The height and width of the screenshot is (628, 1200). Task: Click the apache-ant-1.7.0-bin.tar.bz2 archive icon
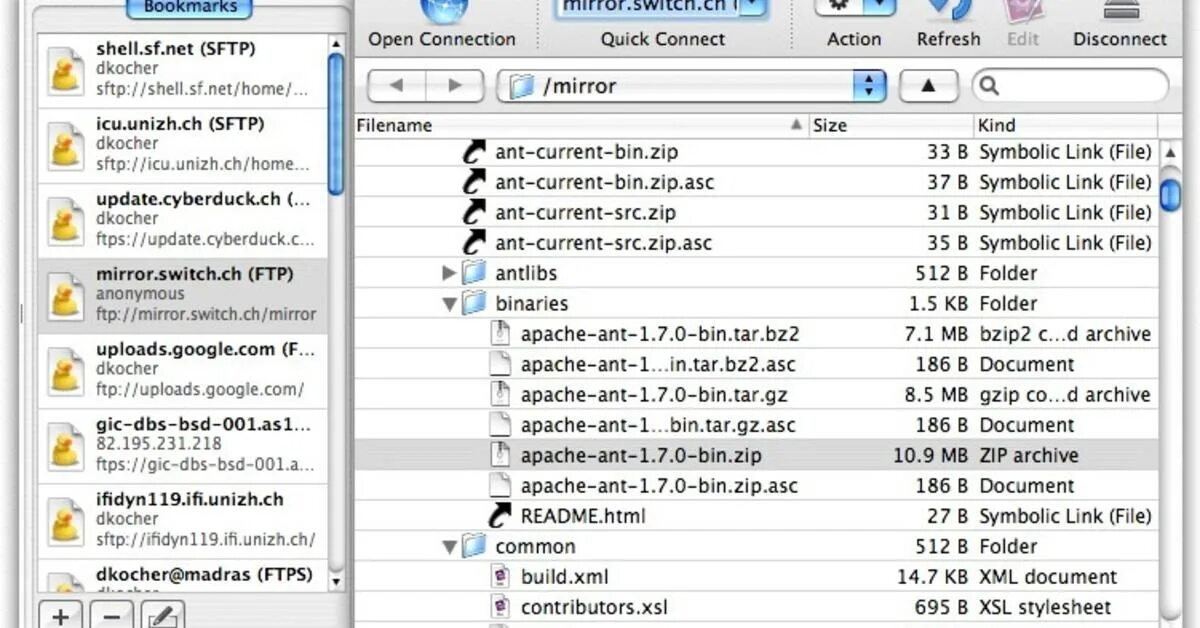pyautogui.click(x=500, y=334)
